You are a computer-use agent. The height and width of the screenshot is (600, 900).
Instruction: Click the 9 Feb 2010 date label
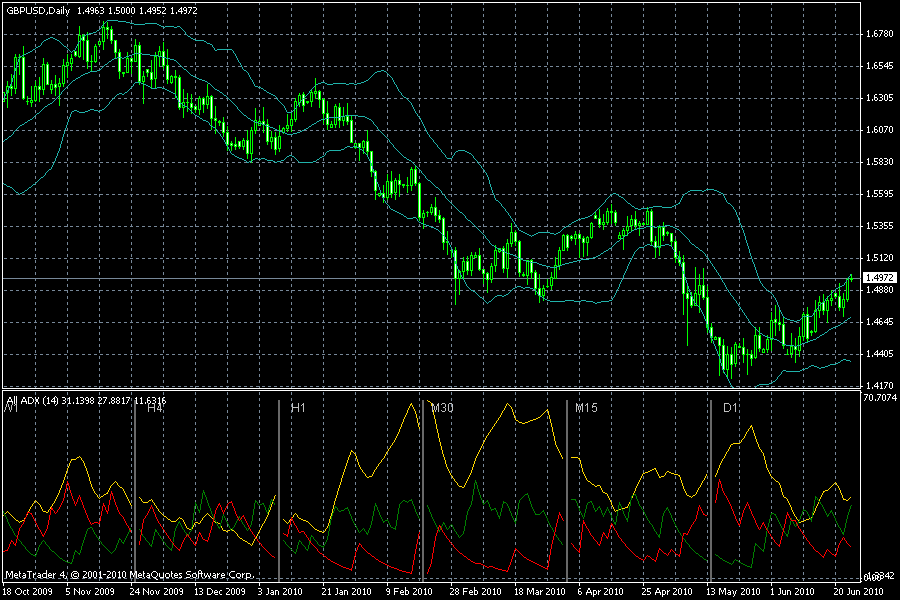[409, 591]
